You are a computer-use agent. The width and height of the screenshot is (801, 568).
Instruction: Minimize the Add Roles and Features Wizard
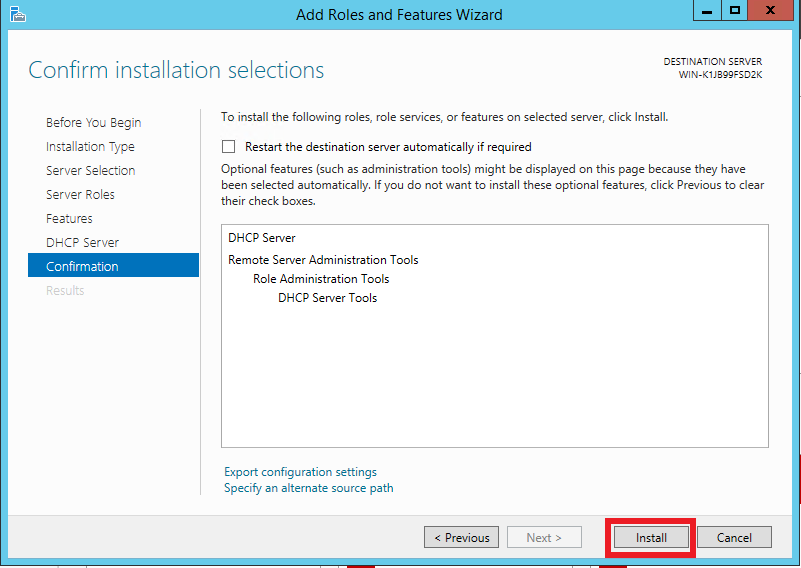(x=707, y=10)
